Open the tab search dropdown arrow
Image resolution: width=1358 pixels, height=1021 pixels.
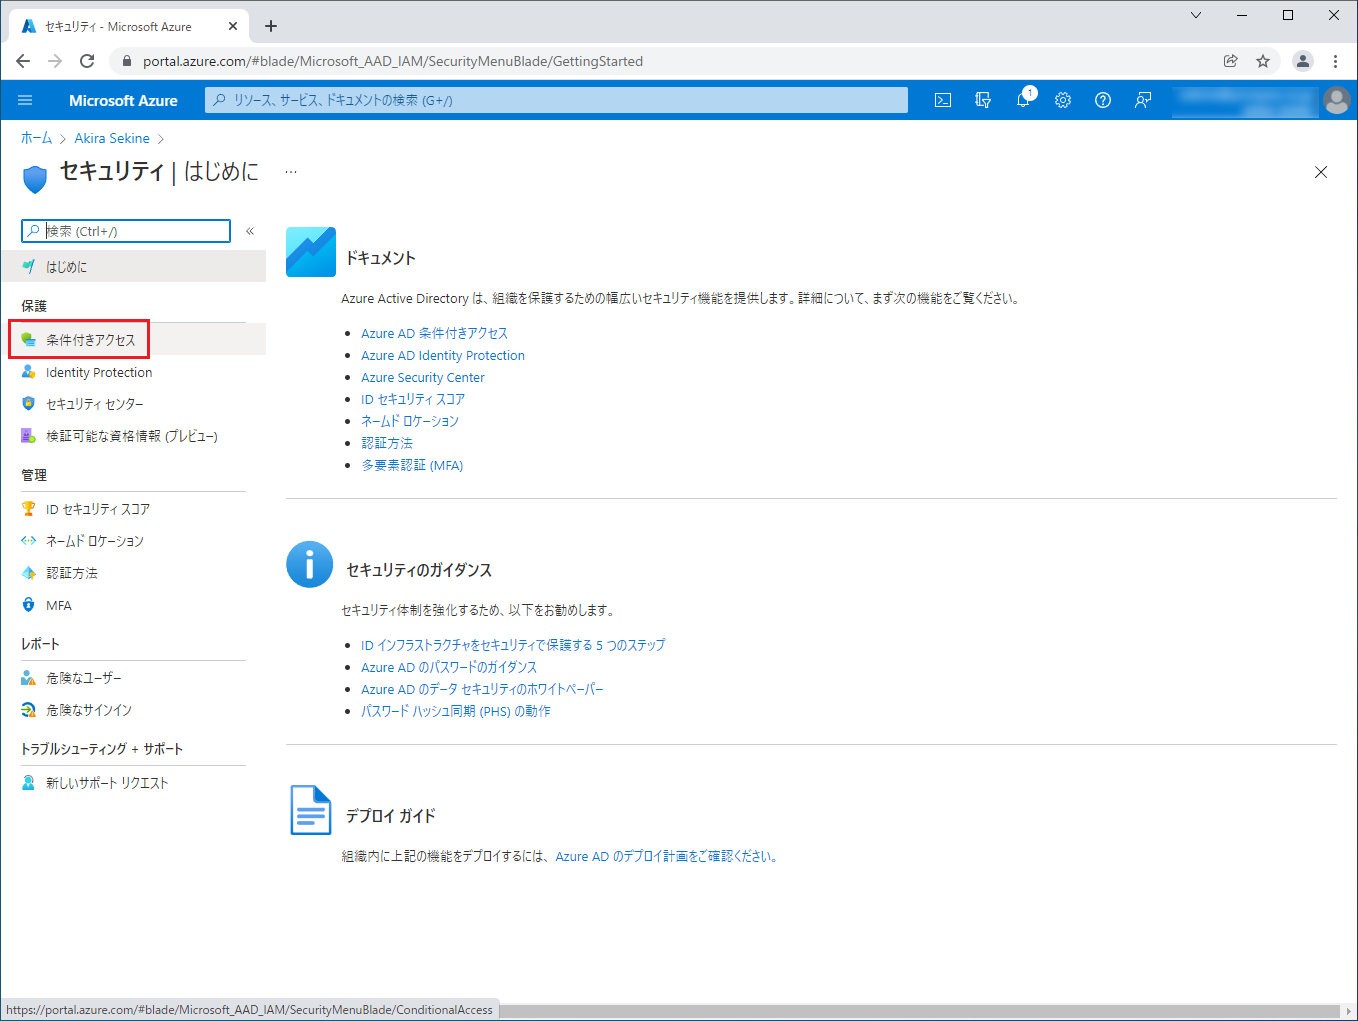(1196, 15)
